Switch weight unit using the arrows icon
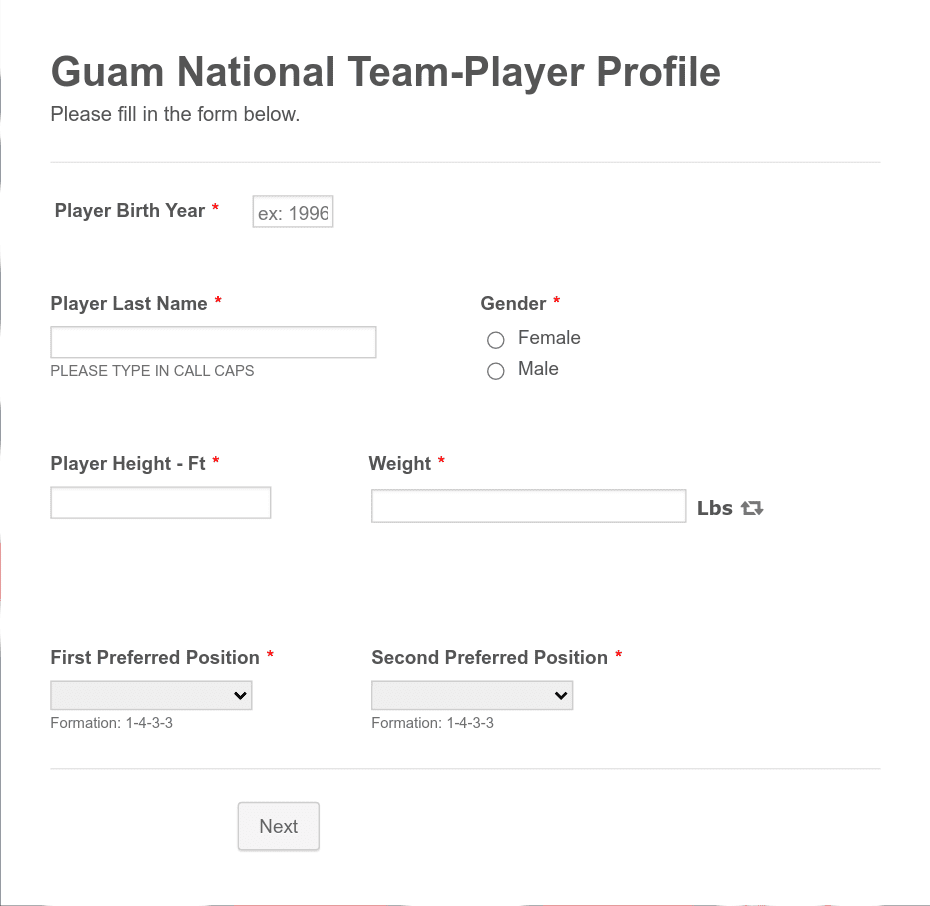 coord(751,508)
